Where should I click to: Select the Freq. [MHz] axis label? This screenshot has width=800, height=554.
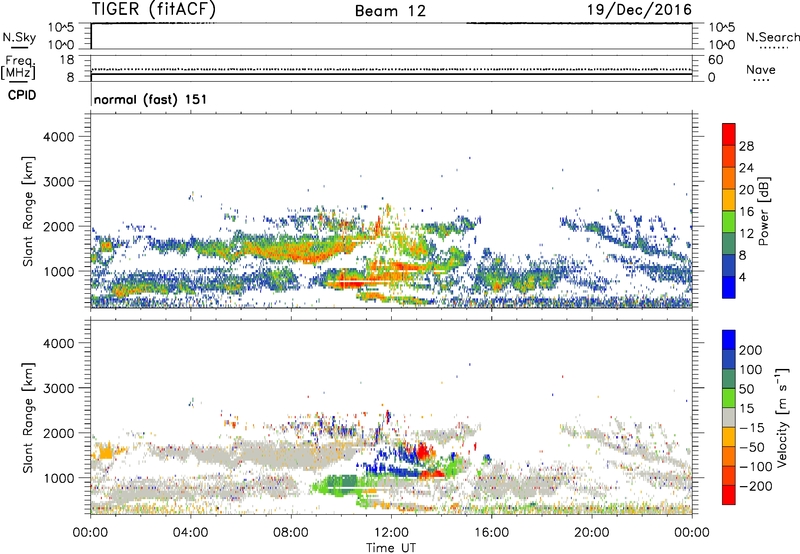[x=18, y=68]
